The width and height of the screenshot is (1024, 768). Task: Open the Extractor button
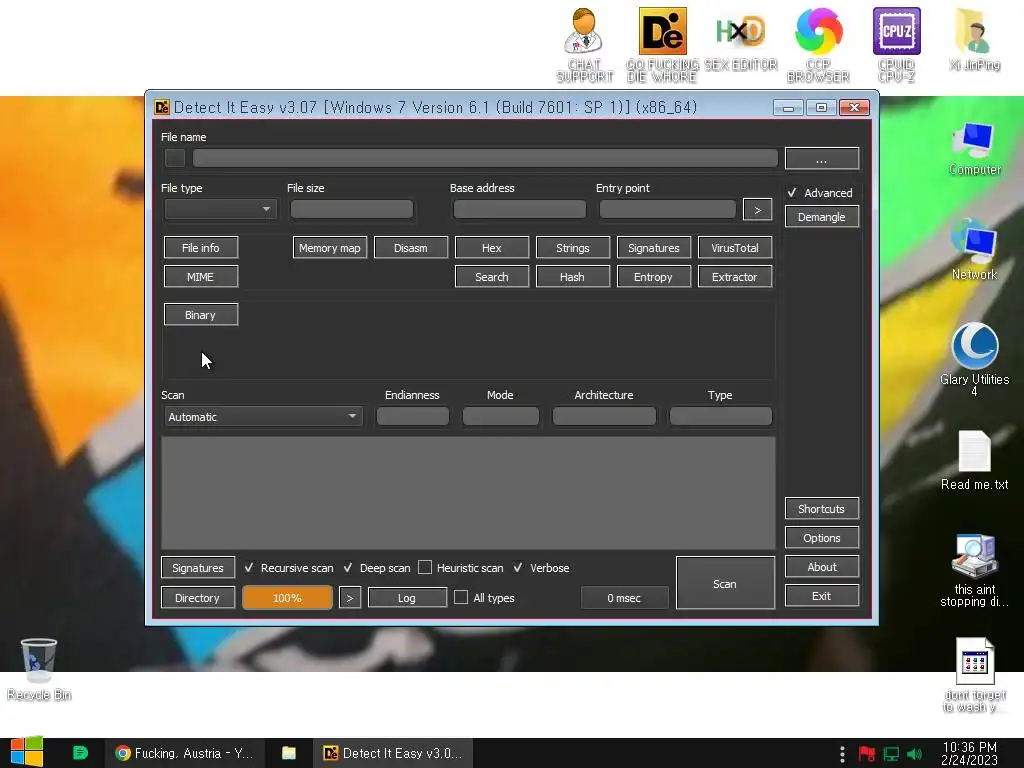tap(735, 277)
